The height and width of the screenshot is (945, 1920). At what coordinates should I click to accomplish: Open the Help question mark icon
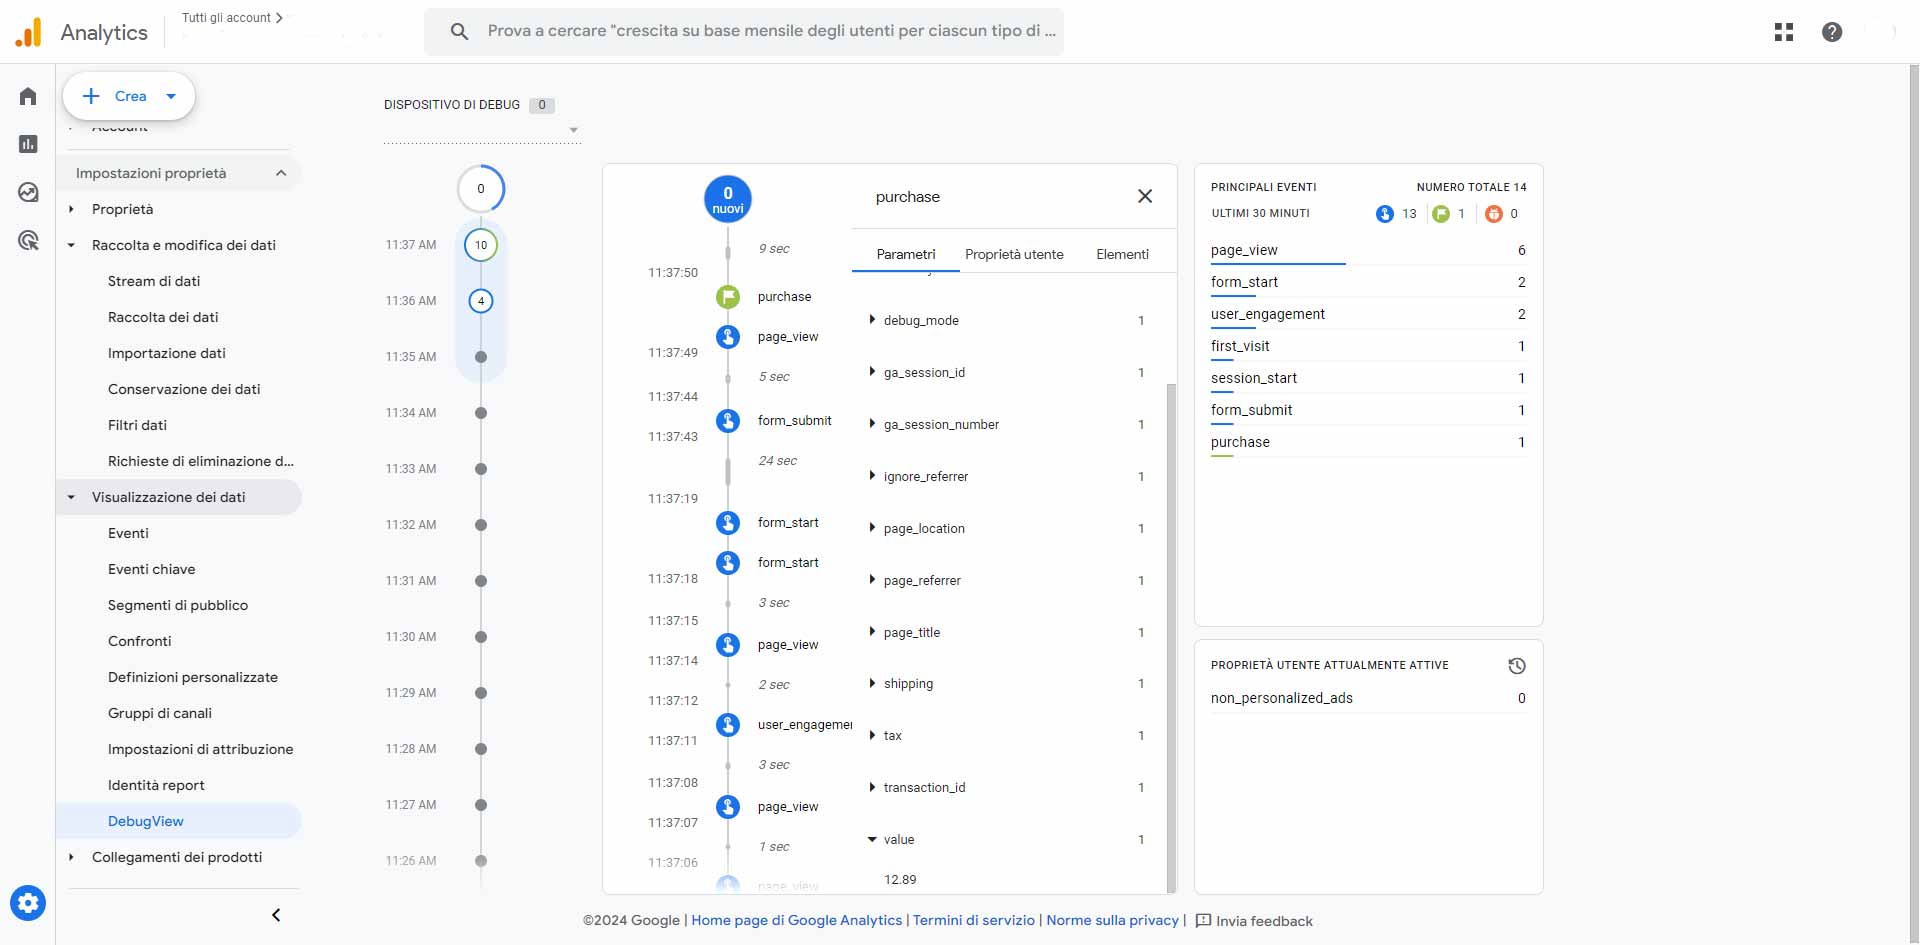(x=1832, y=32)
